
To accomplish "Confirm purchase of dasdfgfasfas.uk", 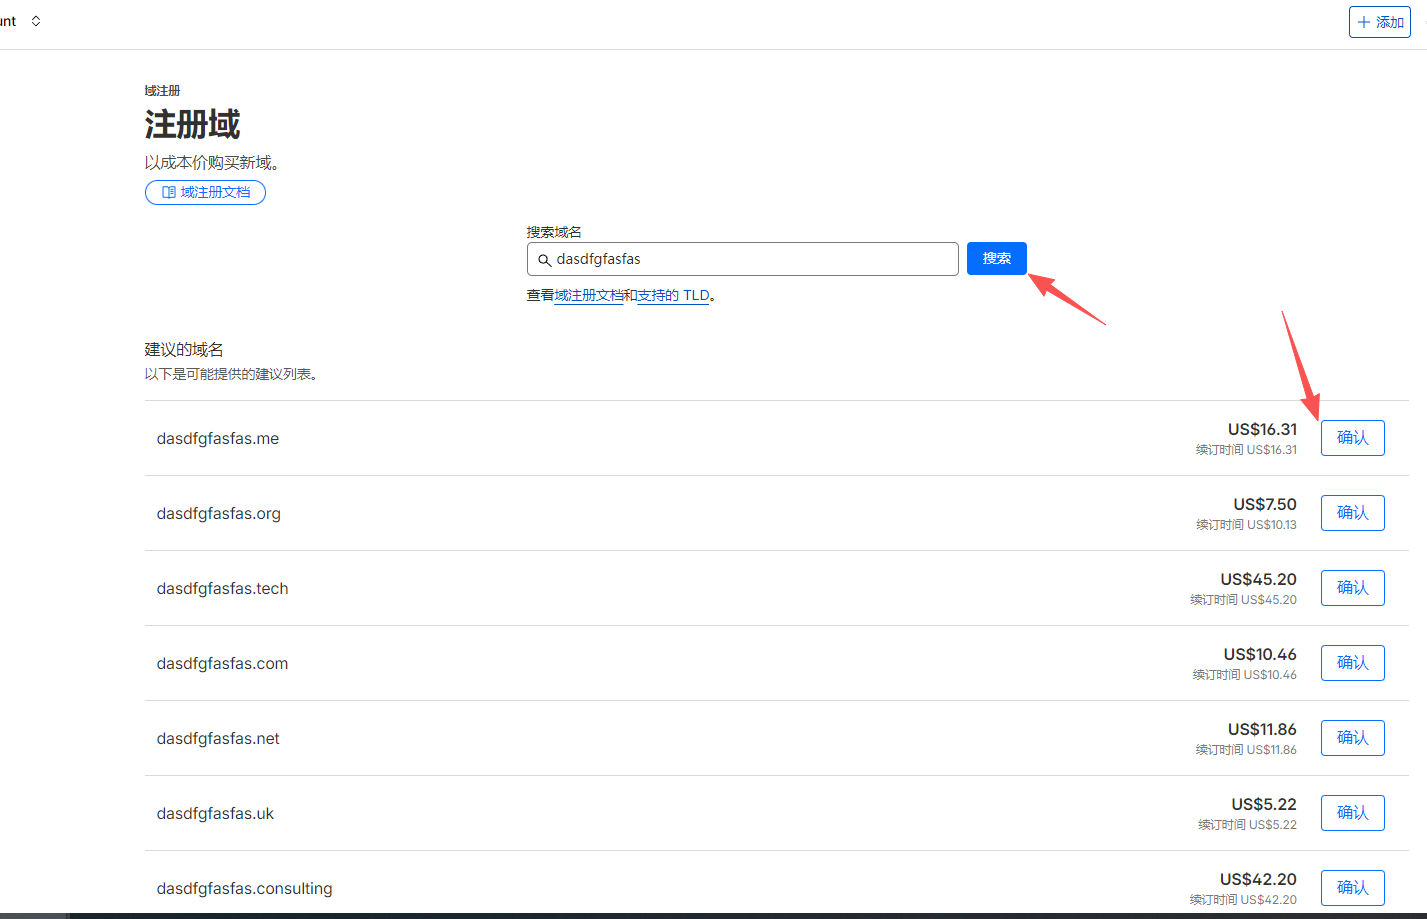I will 1352,813.
